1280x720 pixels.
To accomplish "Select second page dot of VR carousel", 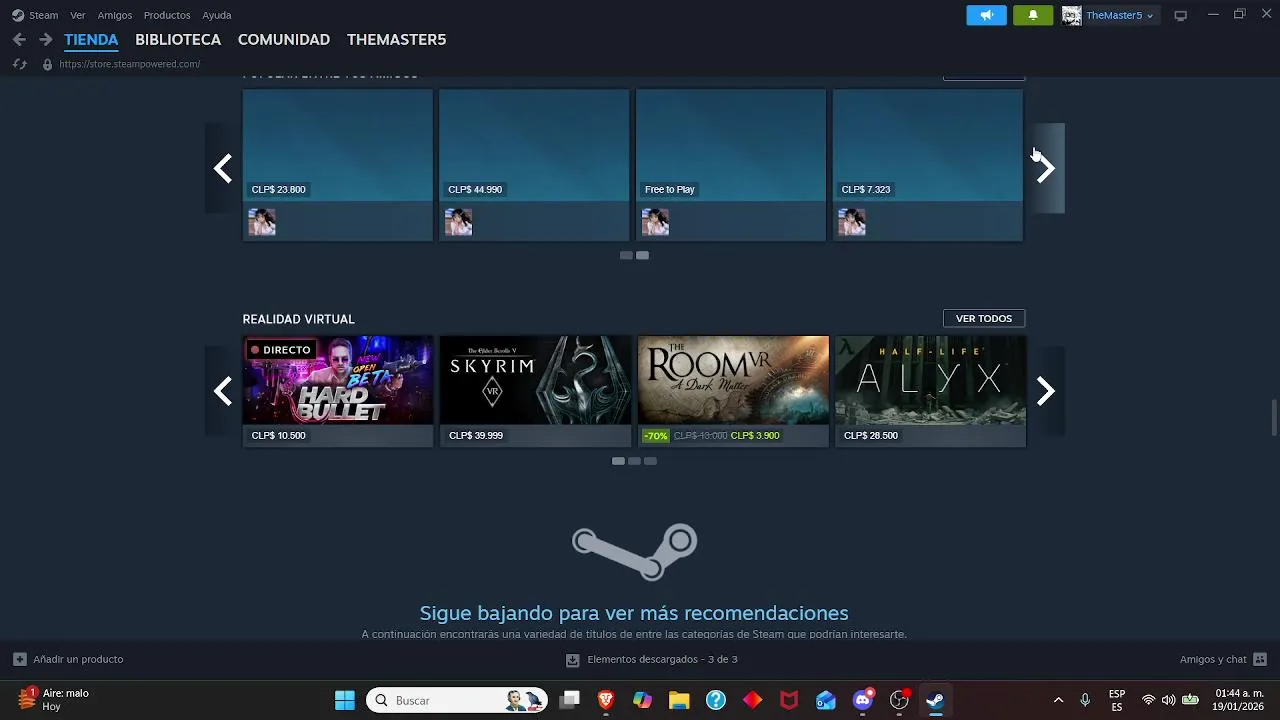I will click(634, 461).
